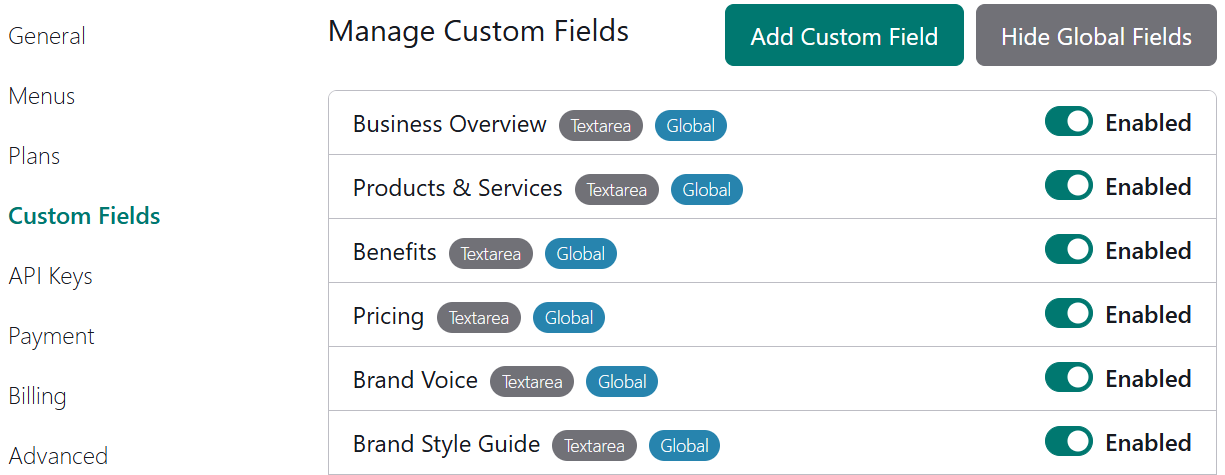Disable the Pricing custom field toggle
Viewport: 1225px width, 475px height.
[1068, 315]
